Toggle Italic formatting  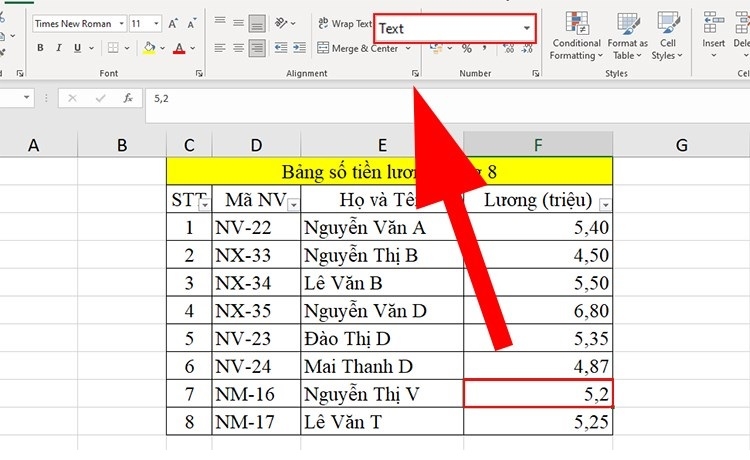[59, 48]
